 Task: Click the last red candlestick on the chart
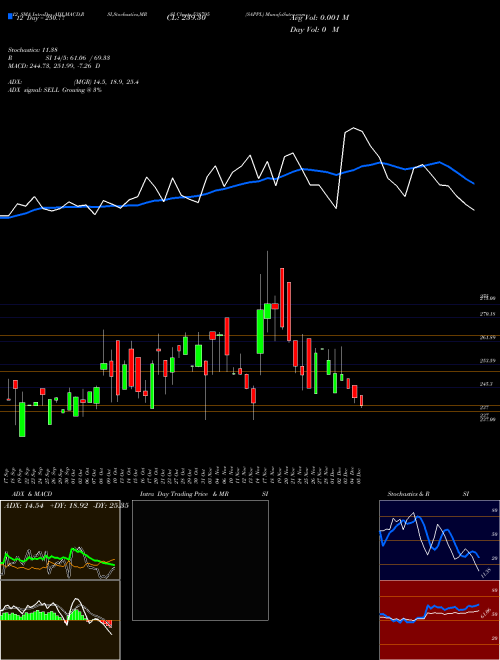(x=361, y=400)
